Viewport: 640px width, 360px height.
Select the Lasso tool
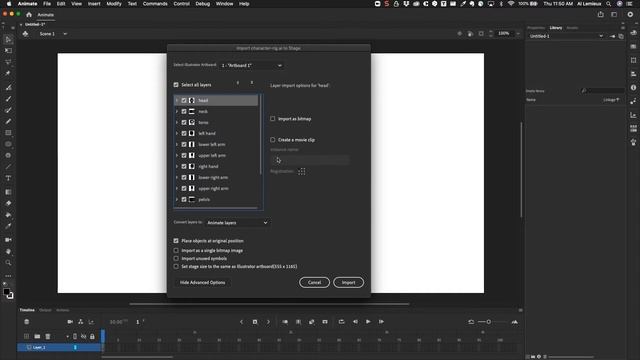point(8,62)
